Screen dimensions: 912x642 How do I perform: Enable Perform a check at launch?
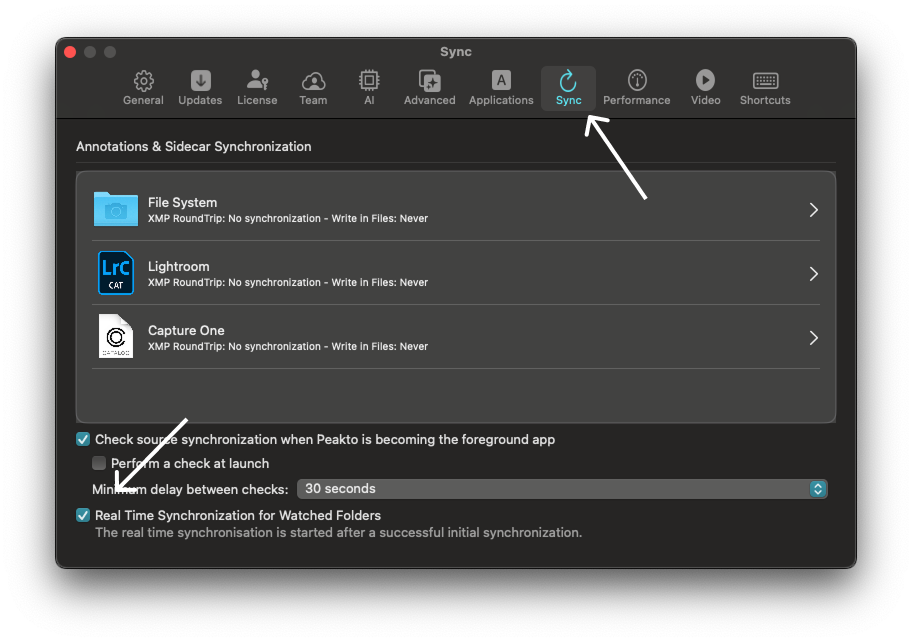(99, 463)
